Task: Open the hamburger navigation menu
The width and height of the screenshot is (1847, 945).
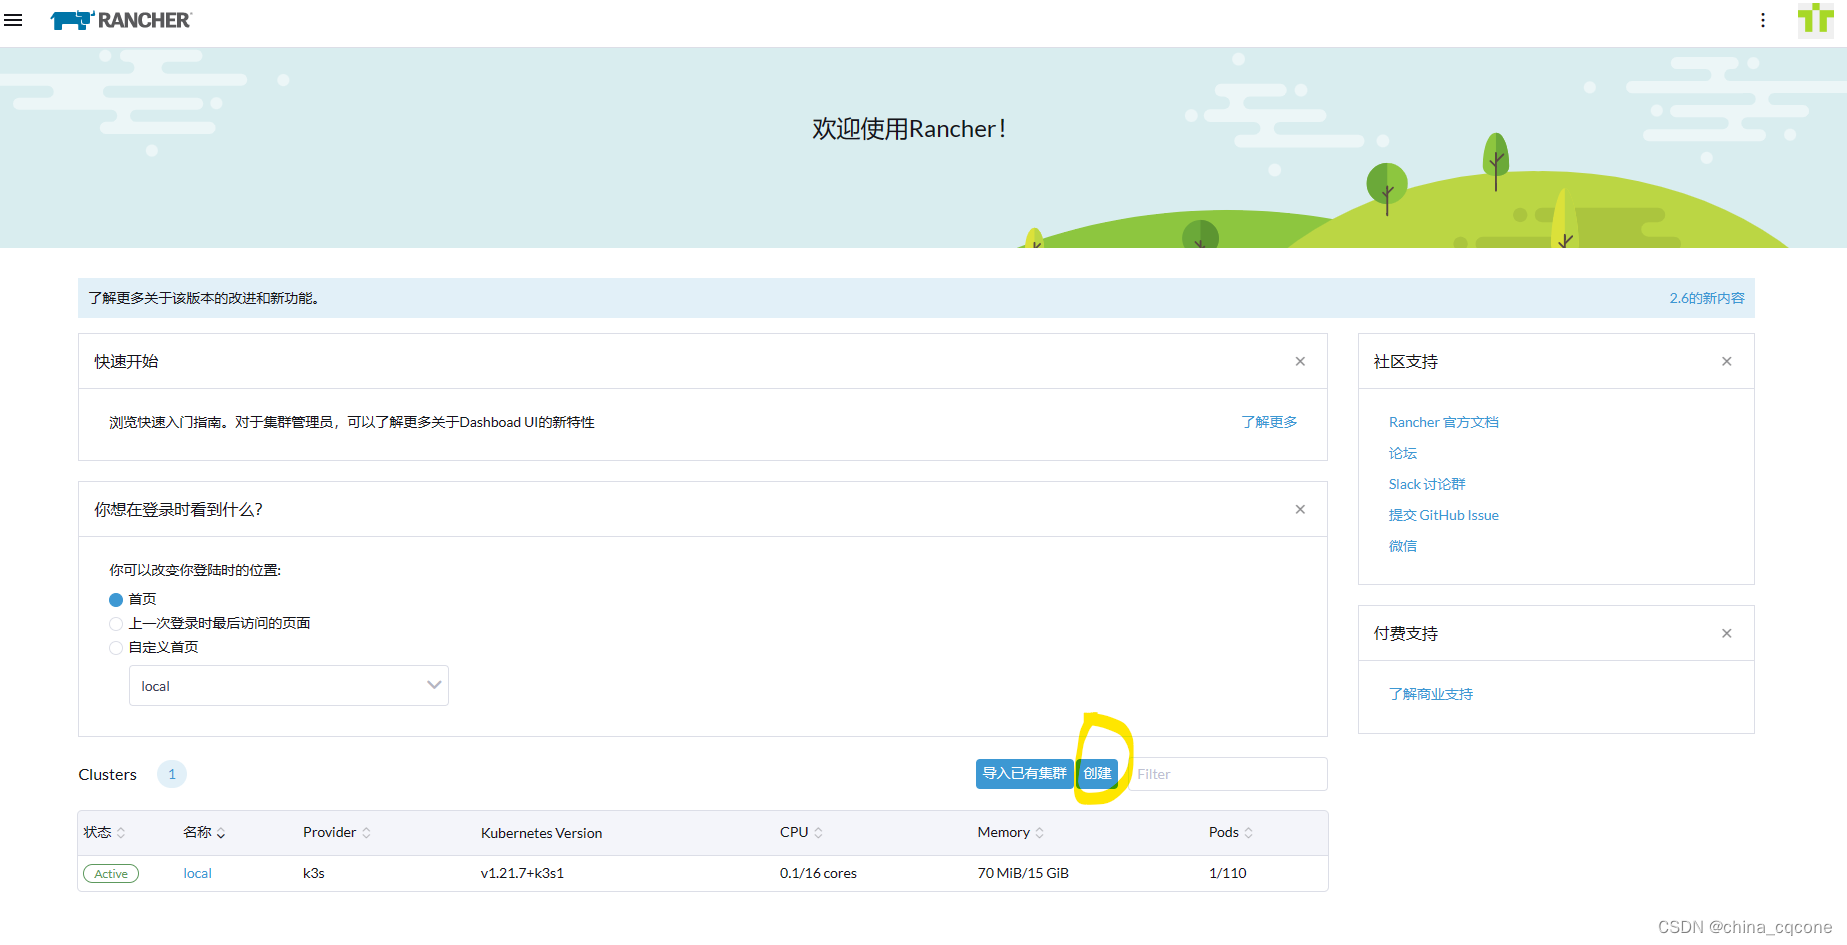Action: pos(13,20)
